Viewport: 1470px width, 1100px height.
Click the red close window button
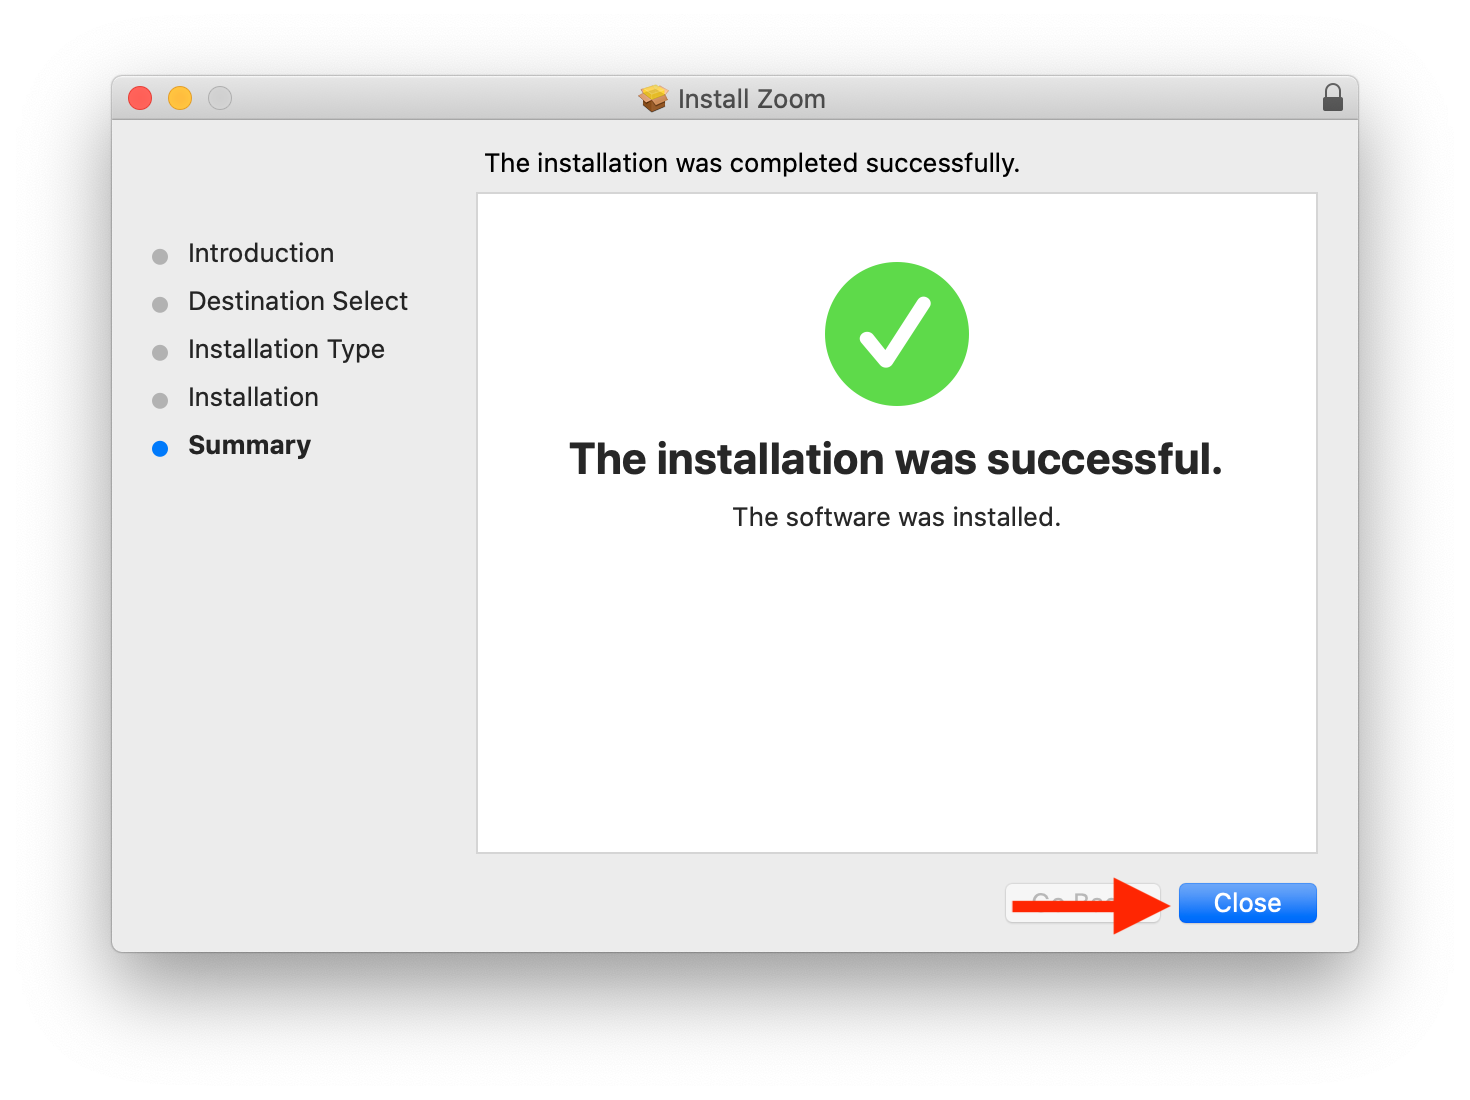click(140, 98)
